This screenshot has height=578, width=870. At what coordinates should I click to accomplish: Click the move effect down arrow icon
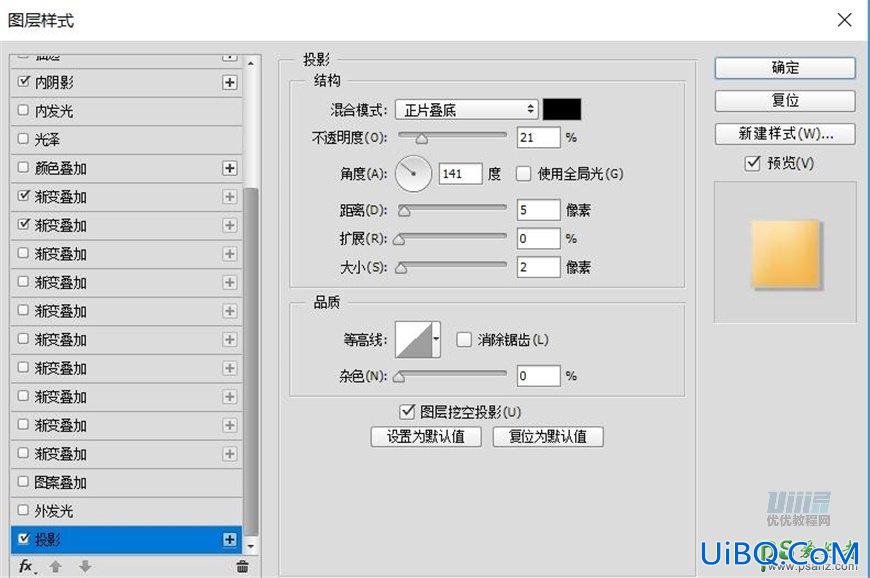[x=85, y=567]
